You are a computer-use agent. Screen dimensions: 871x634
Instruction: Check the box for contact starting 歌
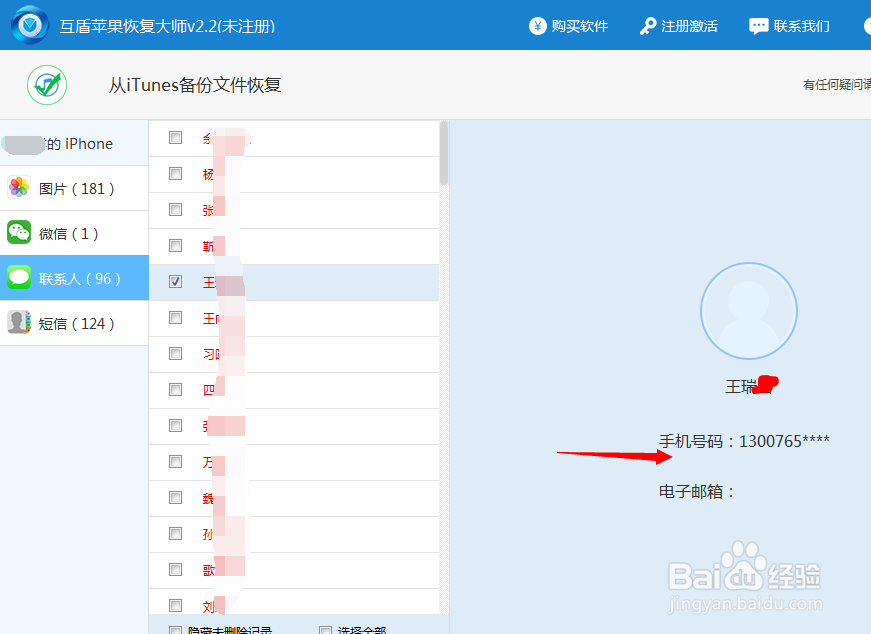click(x=176, y=570)
